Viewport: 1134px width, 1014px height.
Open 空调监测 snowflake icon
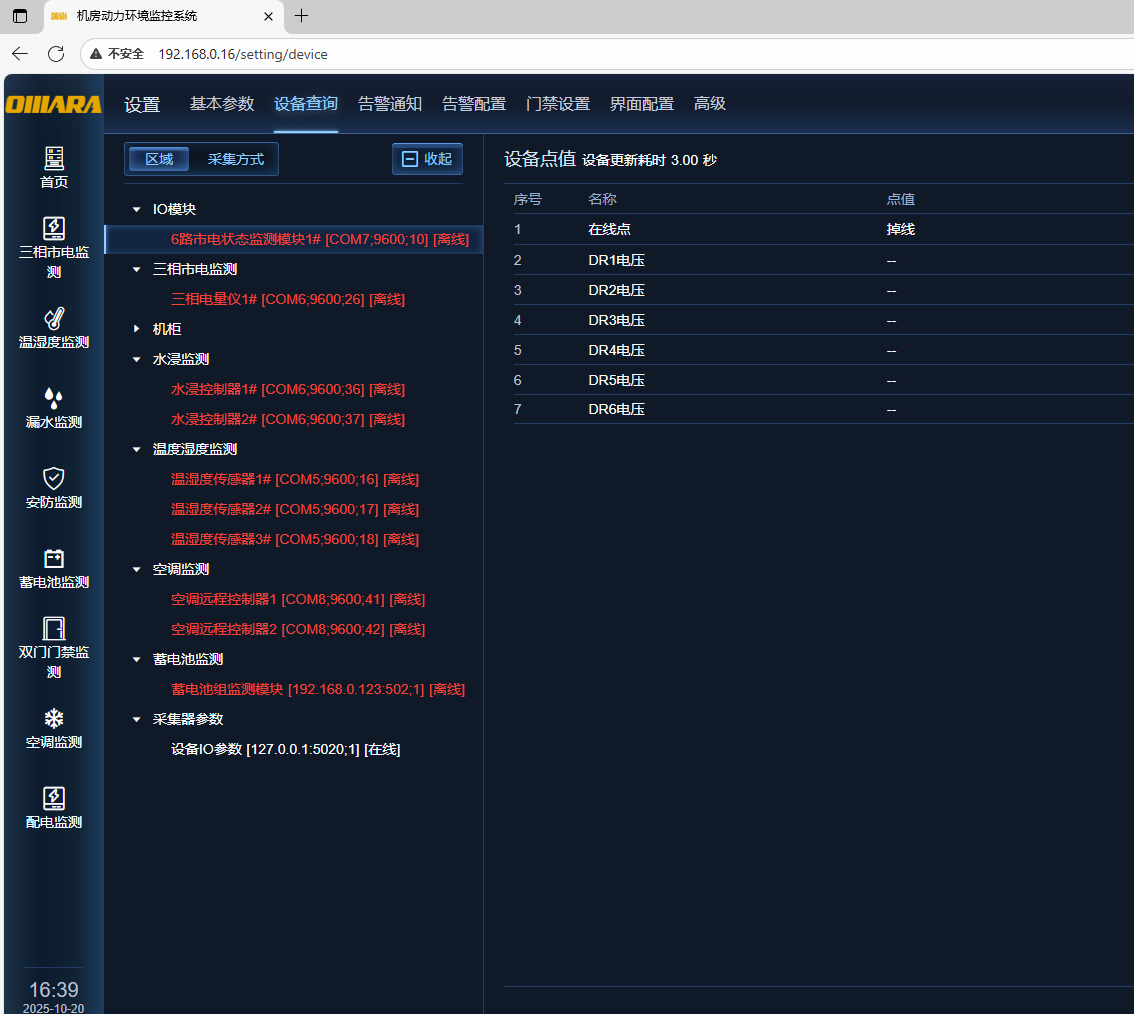[54, 719]
